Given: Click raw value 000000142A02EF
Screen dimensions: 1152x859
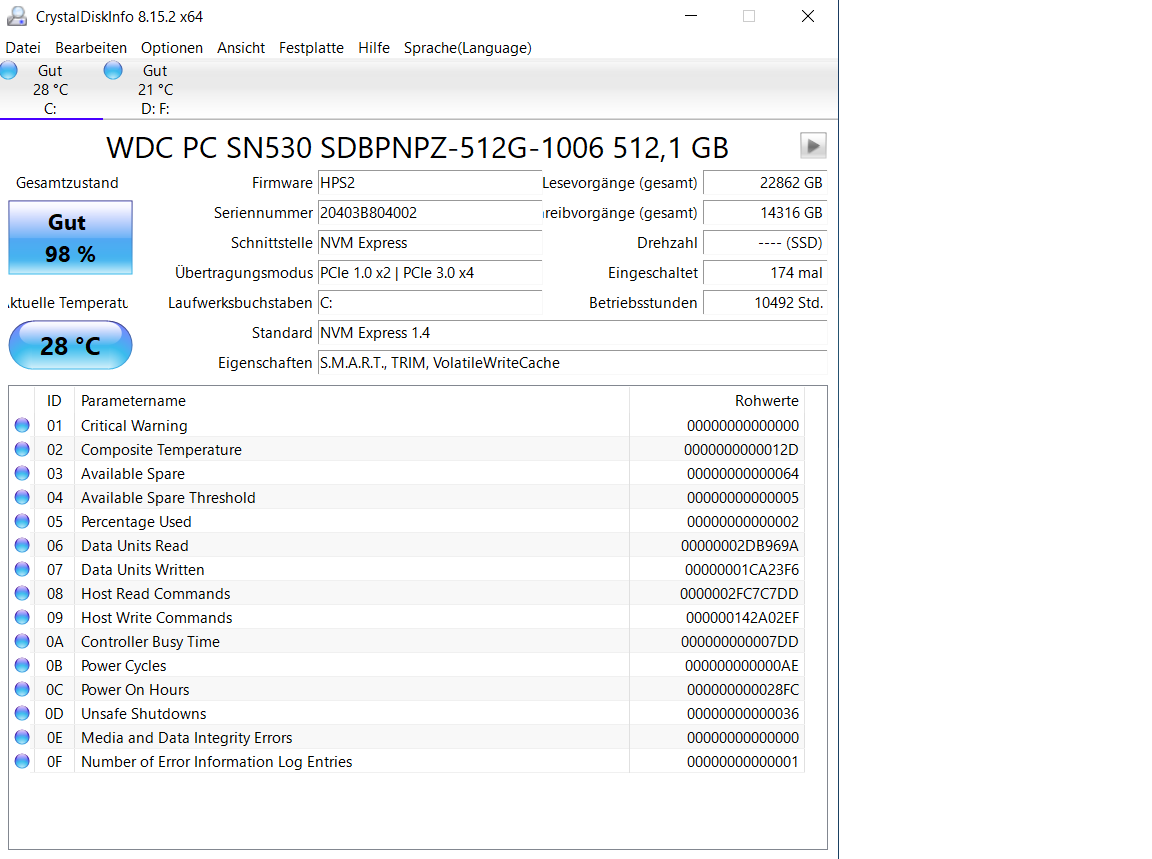Looking at the screenshot, I should pyautogui.click(x=742, y=618).
